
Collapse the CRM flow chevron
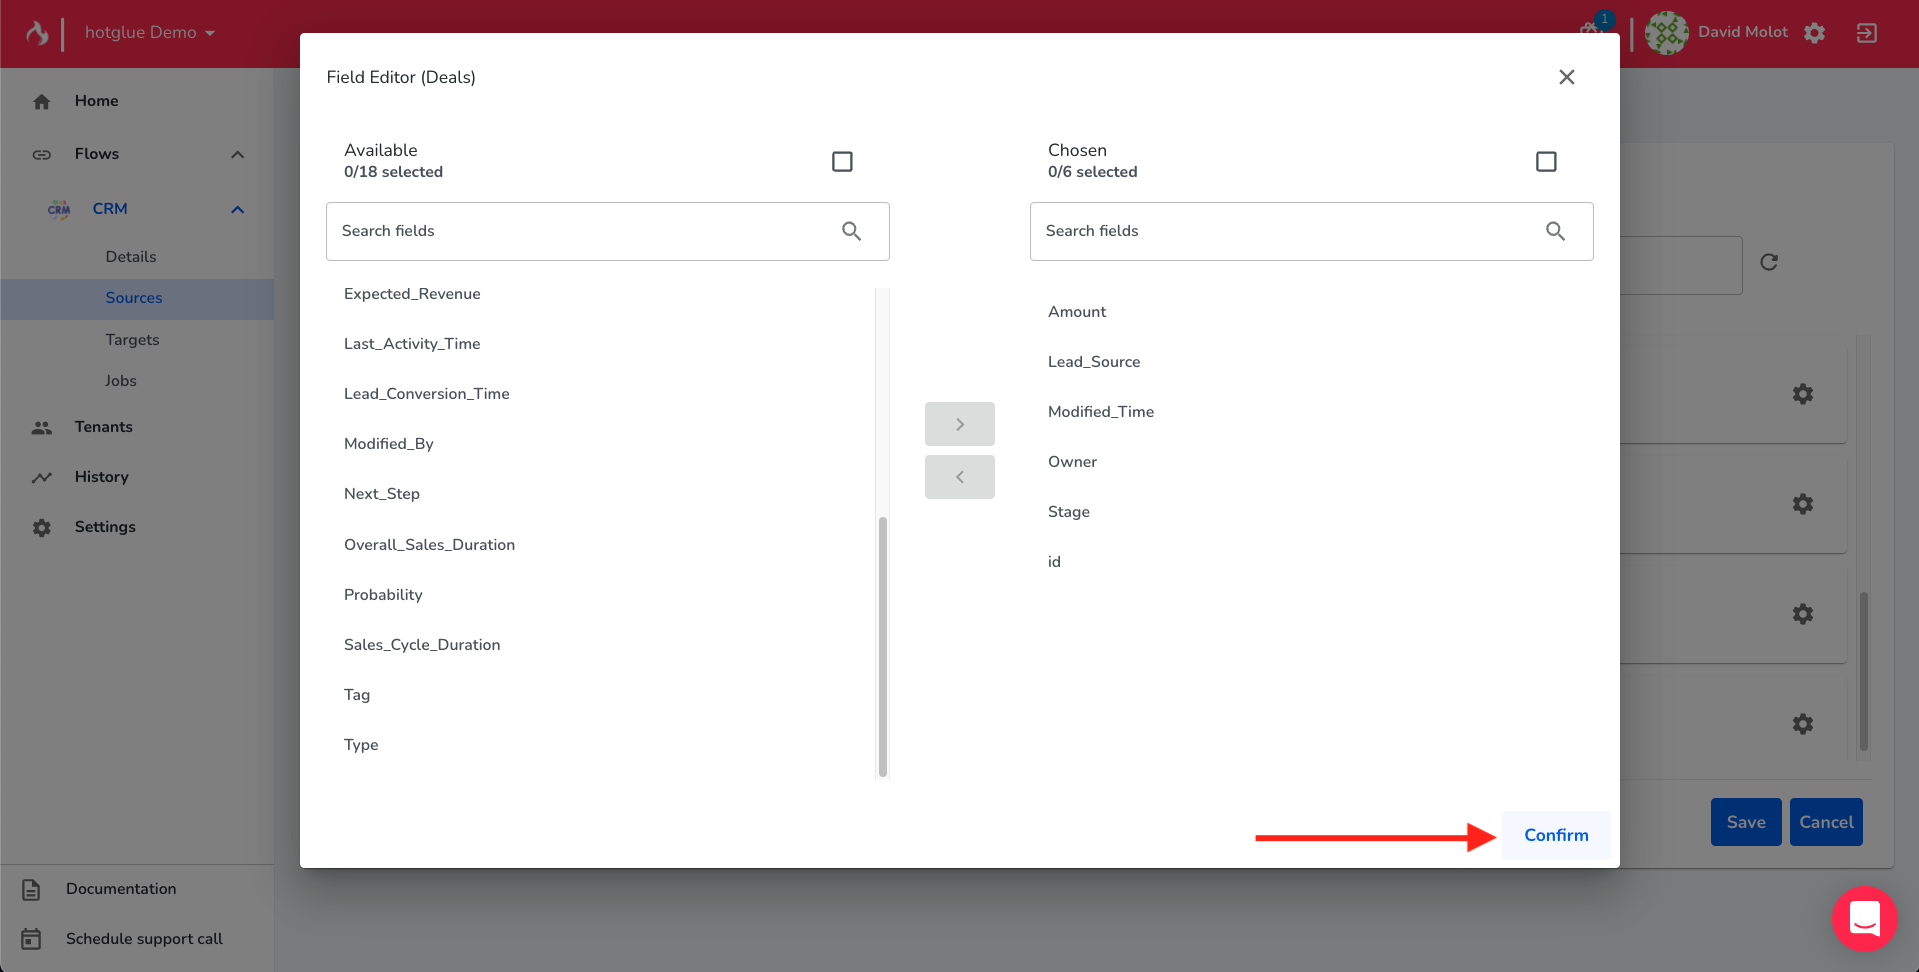[237, 209]
